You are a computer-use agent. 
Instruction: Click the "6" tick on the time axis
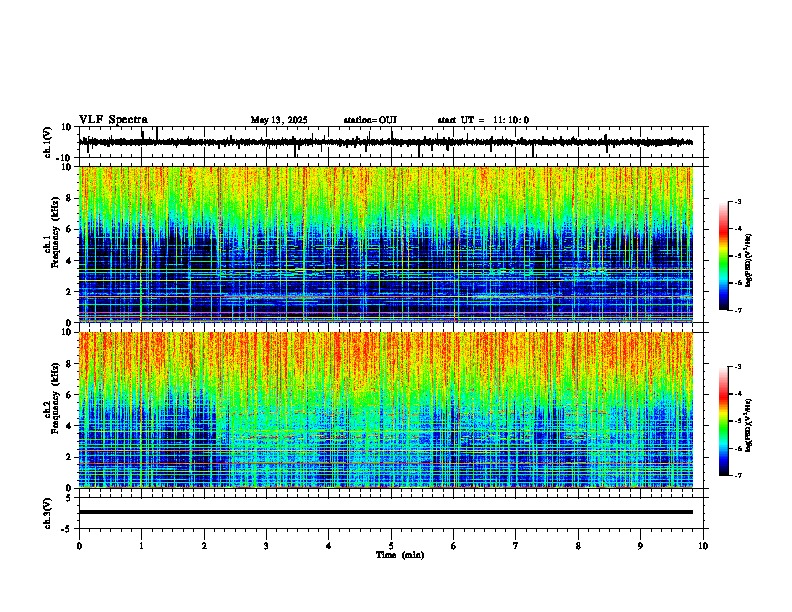click(454, 546)
